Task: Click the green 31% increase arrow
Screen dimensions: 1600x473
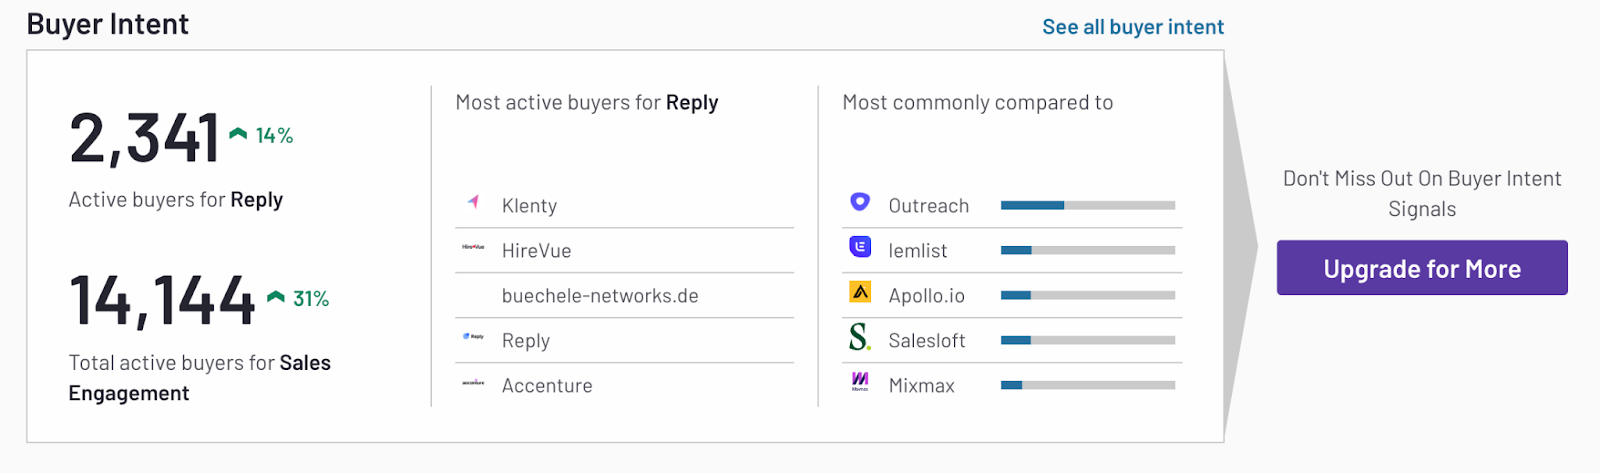Action: tap(276, 296)
